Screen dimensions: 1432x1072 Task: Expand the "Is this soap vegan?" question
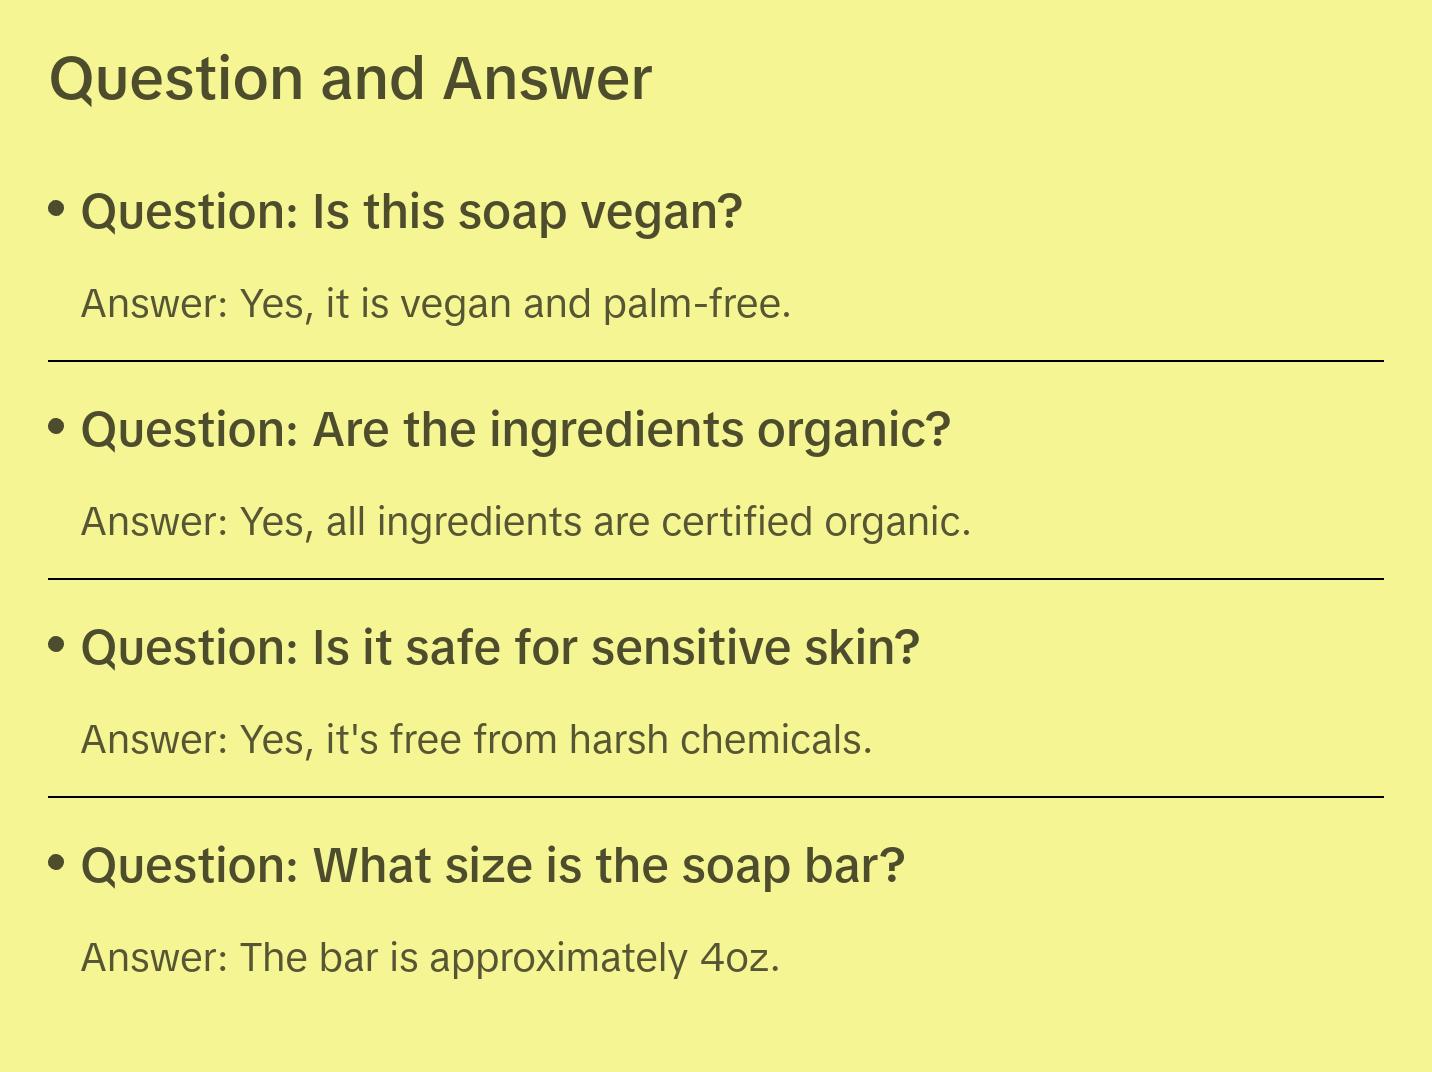pyautogui.click(x=411, y=212)
